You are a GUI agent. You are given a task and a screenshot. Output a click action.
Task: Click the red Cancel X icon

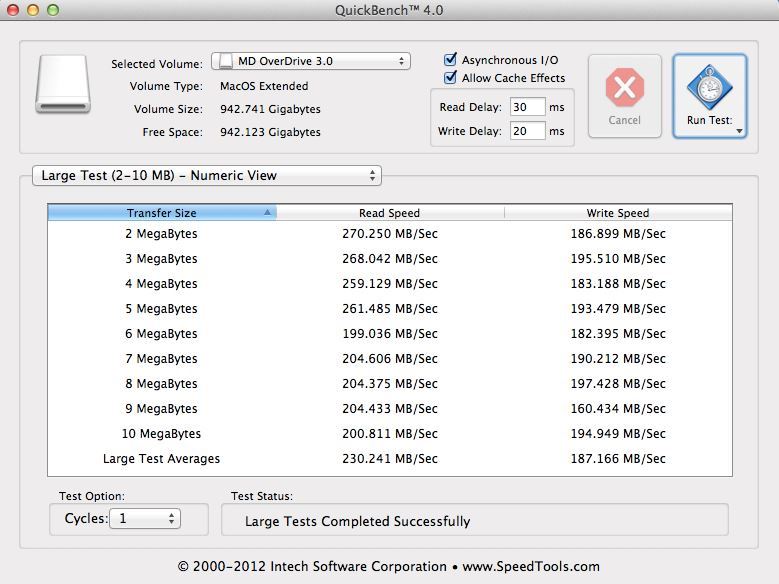[x=624, y=88]
